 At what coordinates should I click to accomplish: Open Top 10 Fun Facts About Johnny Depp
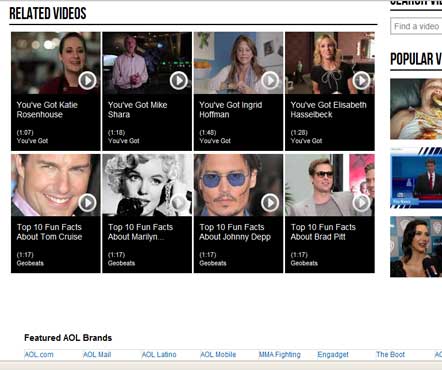click(x=235, y=232)
